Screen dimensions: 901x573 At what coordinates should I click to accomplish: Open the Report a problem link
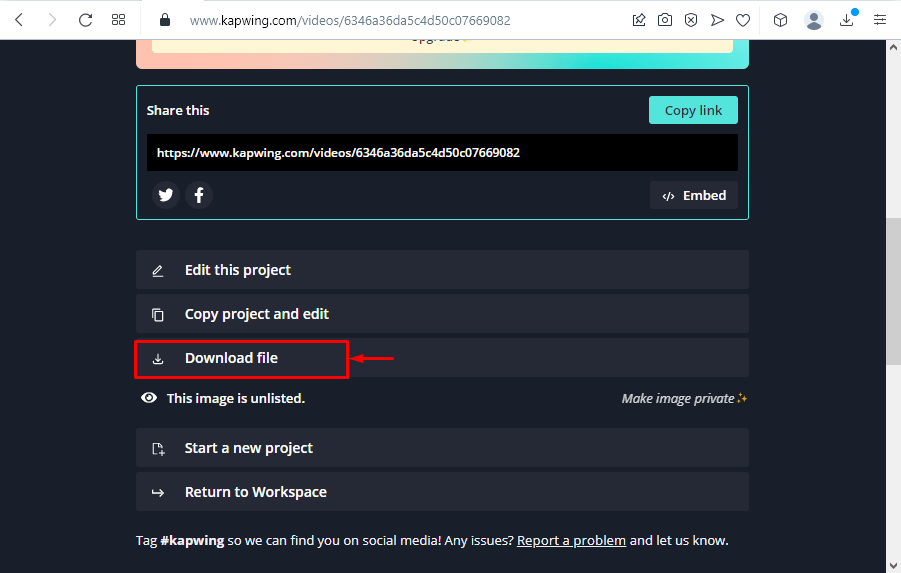(571, 541)
